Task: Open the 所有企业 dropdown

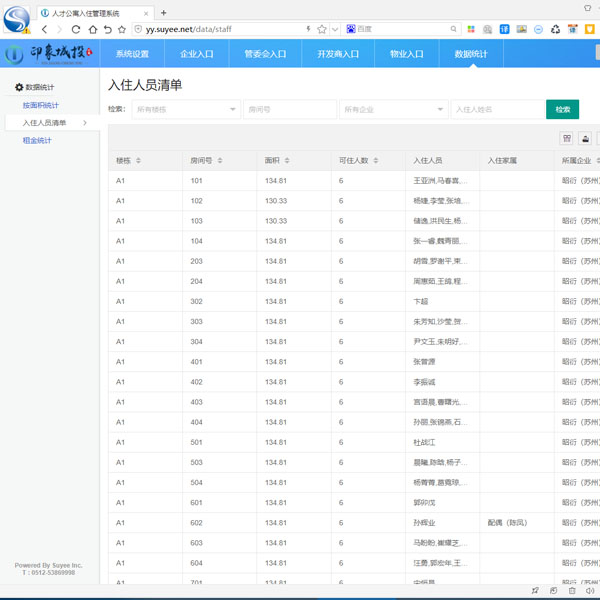Action: coord(393,109)
